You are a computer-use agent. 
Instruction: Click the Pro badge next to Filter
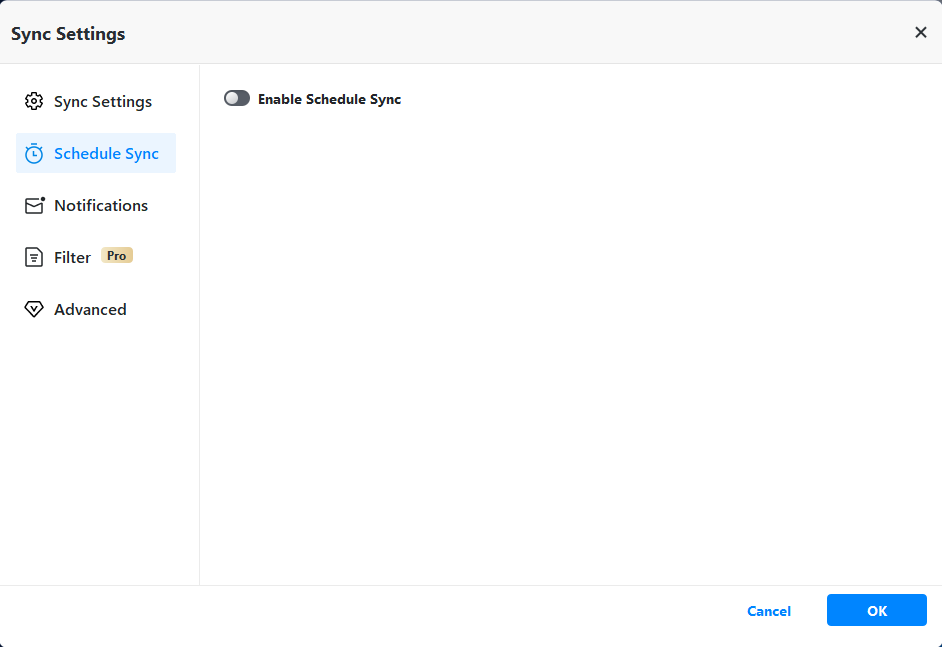pyautogui.click(x=117, y=256)
